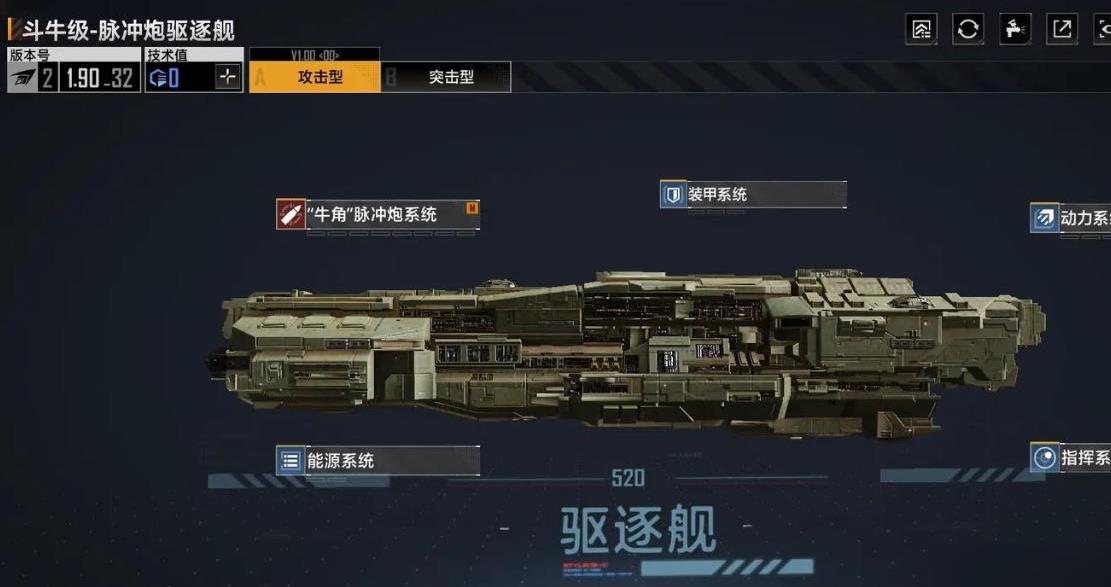The image size is (1111, 587).
Task: Click the weapon system upgrade progress bar
Action: pyautogui.click(x=391, y=233)
